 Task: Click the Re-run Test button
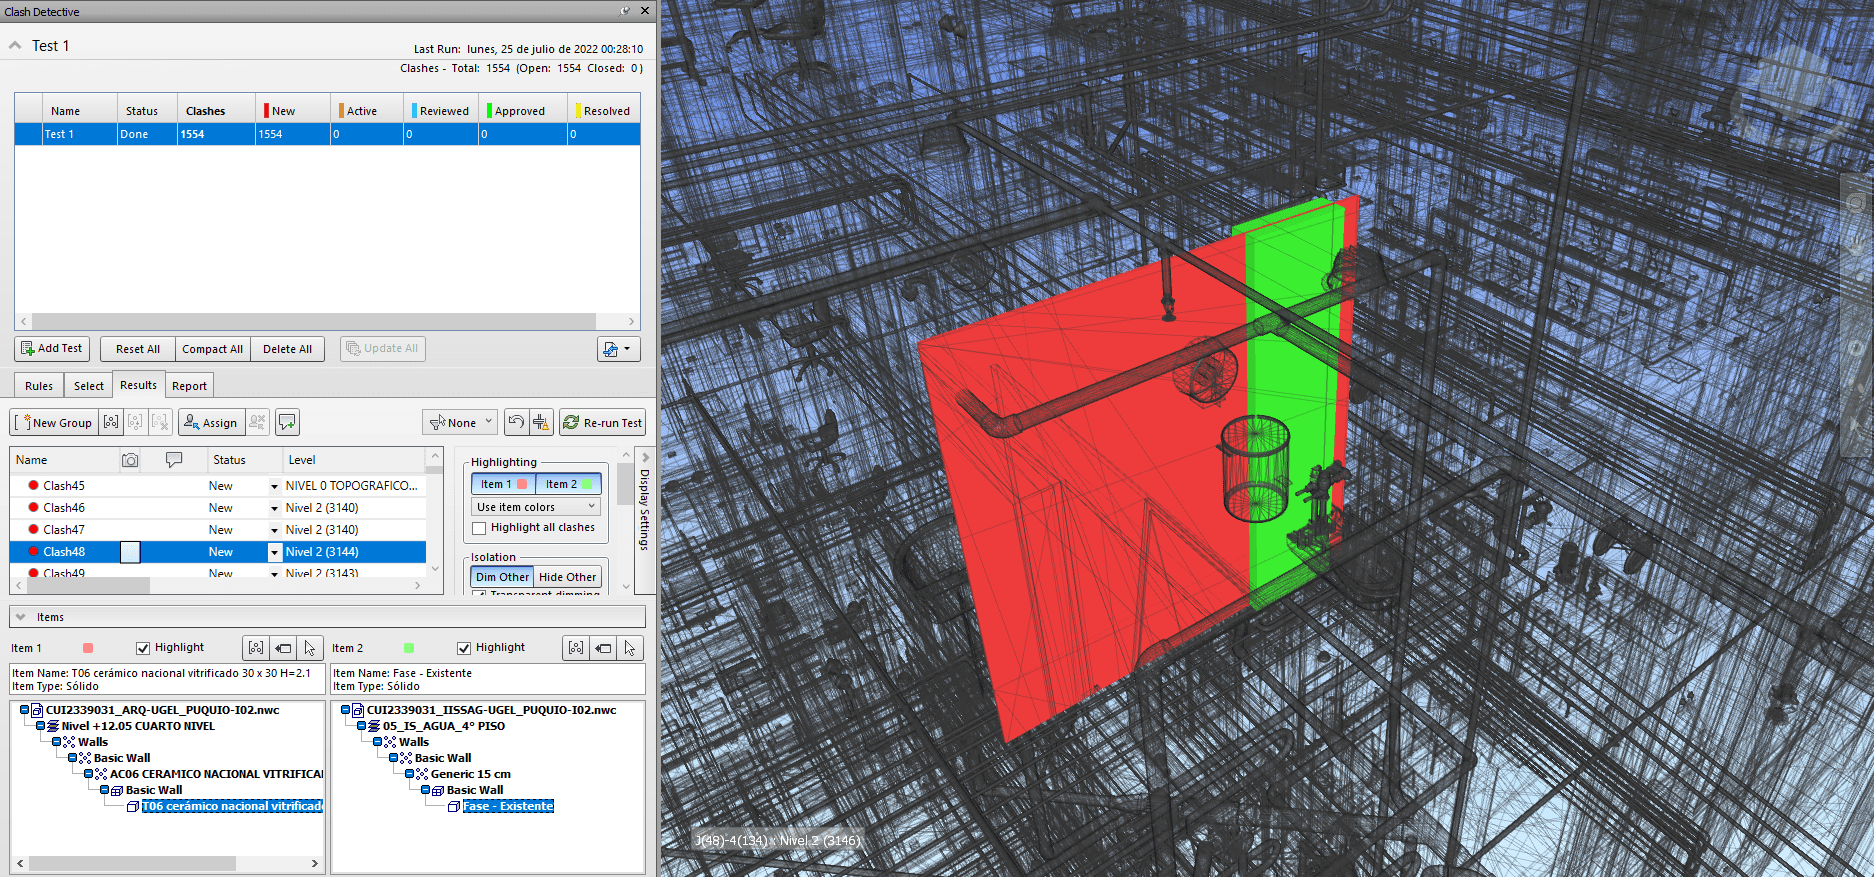(x=602, y=423)
